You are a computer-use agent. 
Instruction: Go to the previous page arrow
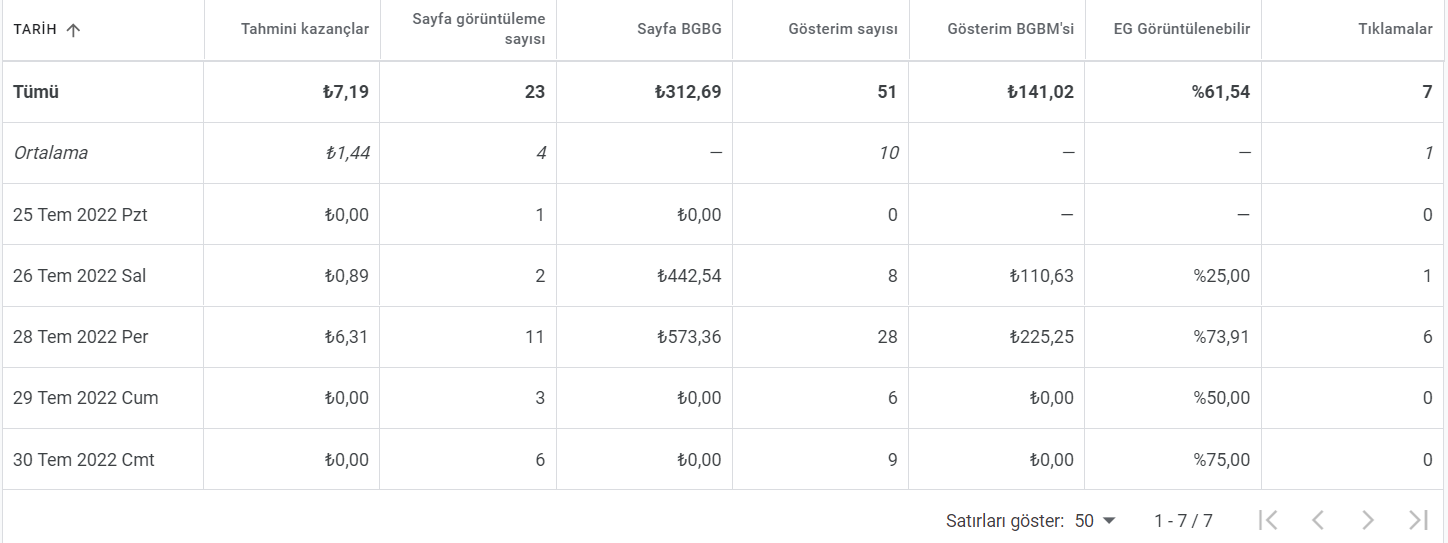1318,520
